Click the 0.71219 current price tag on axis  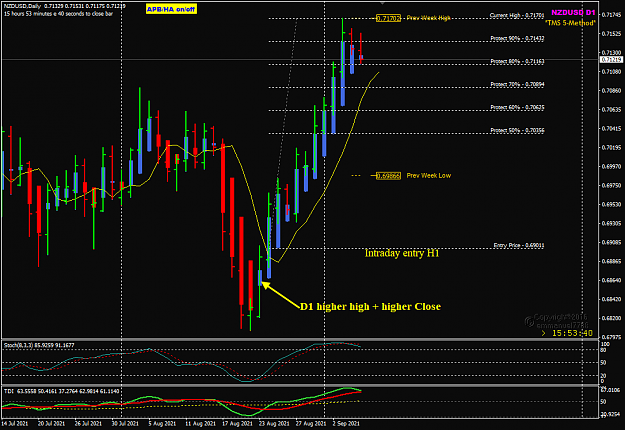[611, 60]
